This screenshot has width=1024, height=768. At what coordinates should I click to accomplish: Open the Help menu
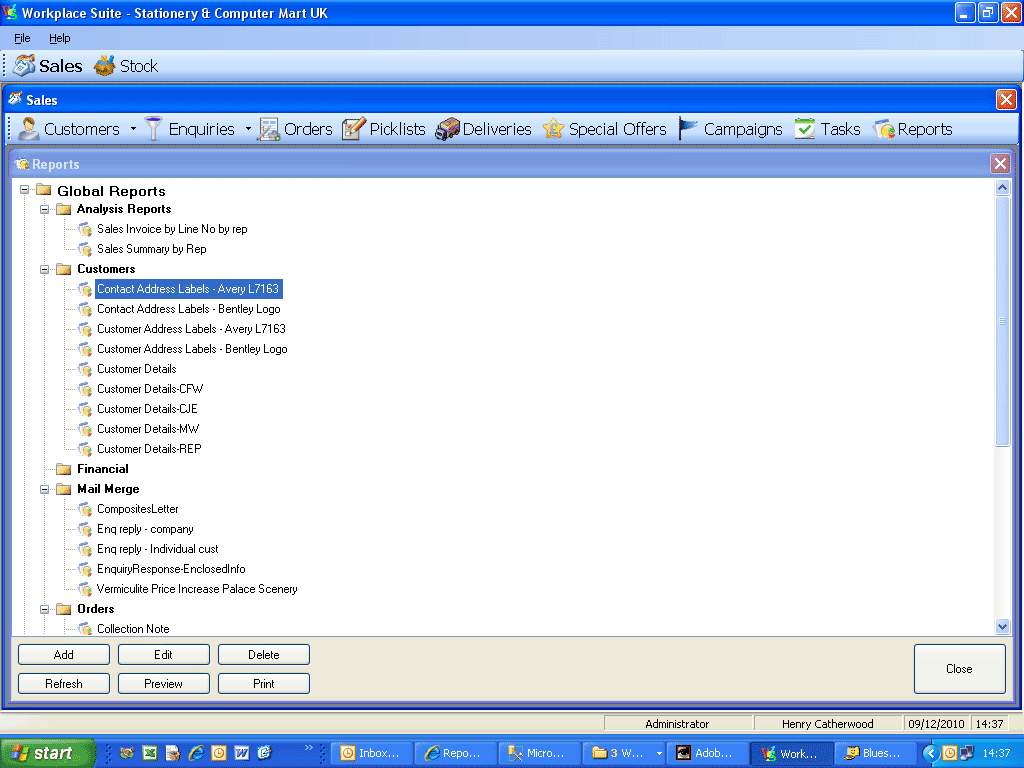pos(59,38)
